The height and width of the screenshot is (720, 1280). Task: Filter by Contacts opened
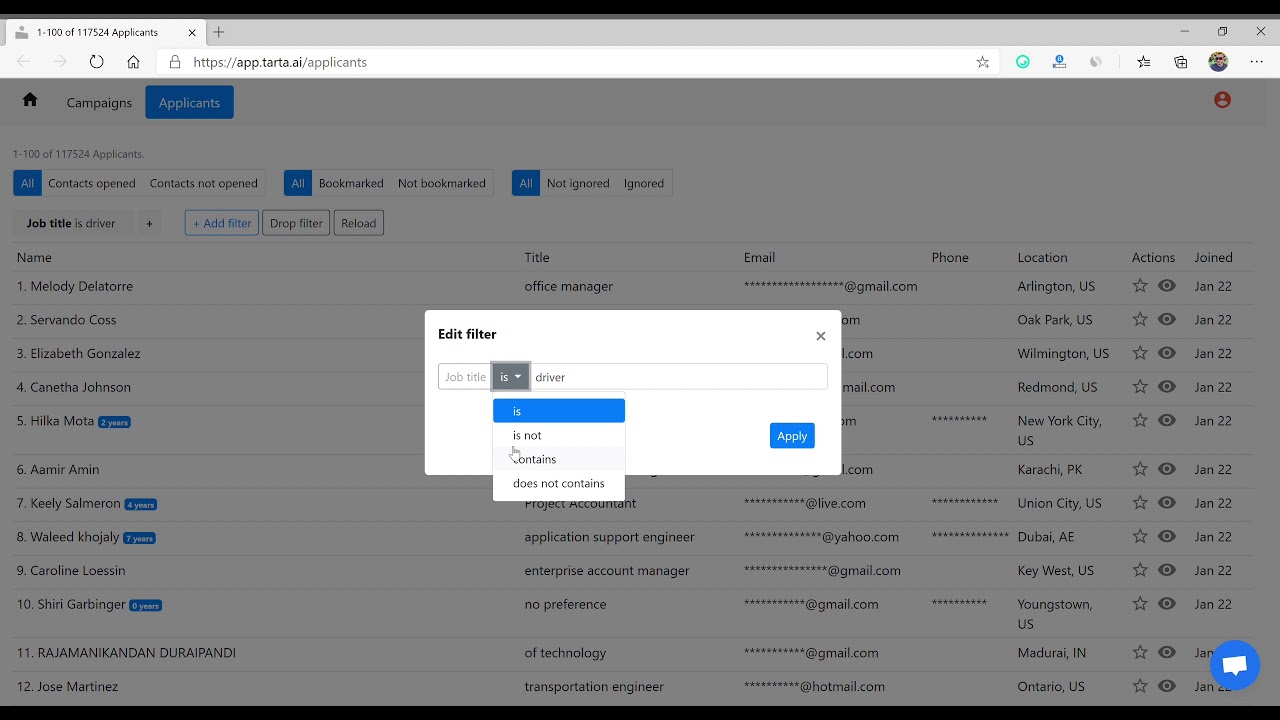point(92,183)
